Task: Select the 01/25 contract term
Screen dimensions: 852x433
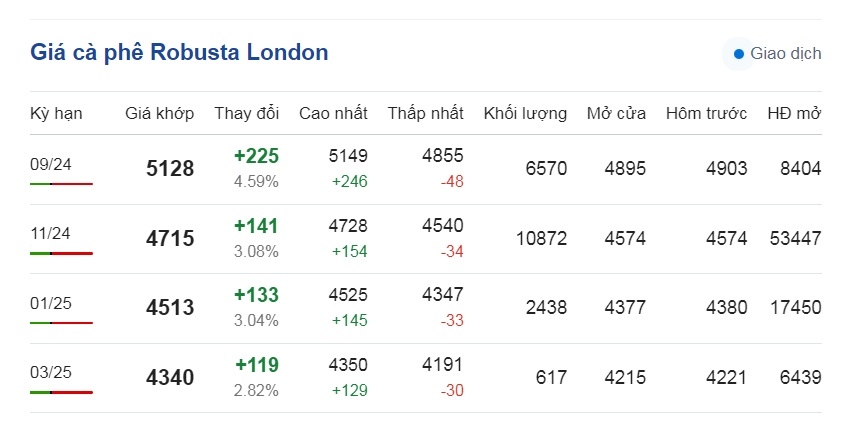Action: (x=51, y=303)
